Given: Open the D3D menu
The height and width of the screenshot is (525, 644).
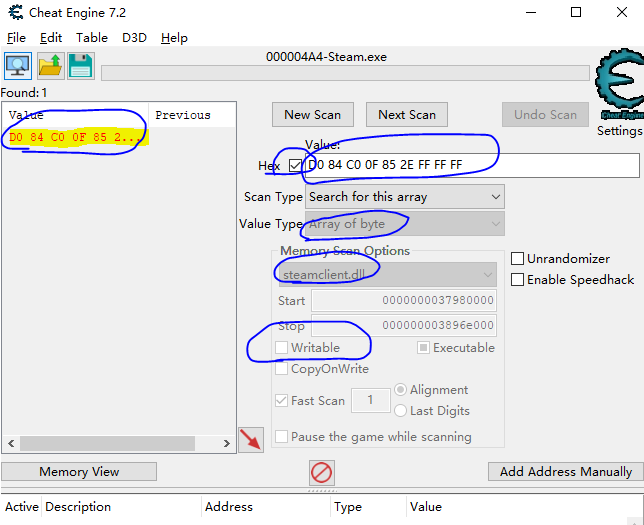Looking at the screenshot, I should pyautogui.click(x=134, y=38).
